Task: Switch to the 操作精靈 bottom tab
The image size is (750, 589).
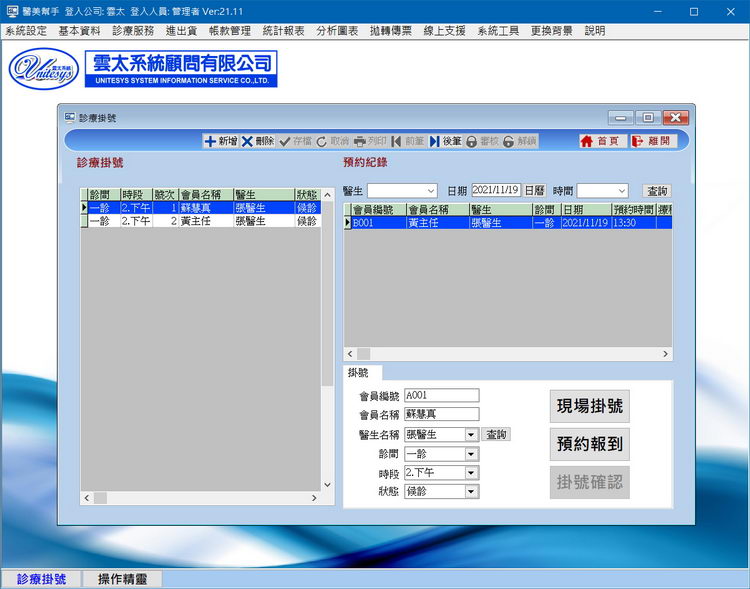Action: (121, 579)
